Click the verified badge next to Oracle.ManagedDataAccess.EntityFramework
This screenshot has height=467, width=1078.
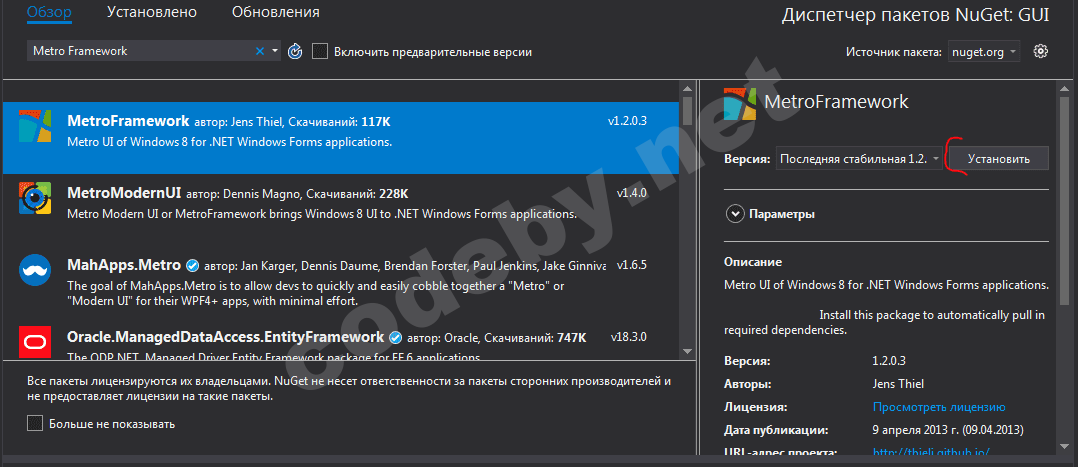[x=395, y=338]
